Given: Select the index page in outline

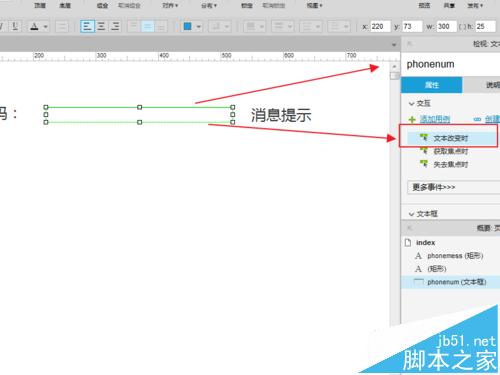Looking at the screenshot, I should 425,243.
